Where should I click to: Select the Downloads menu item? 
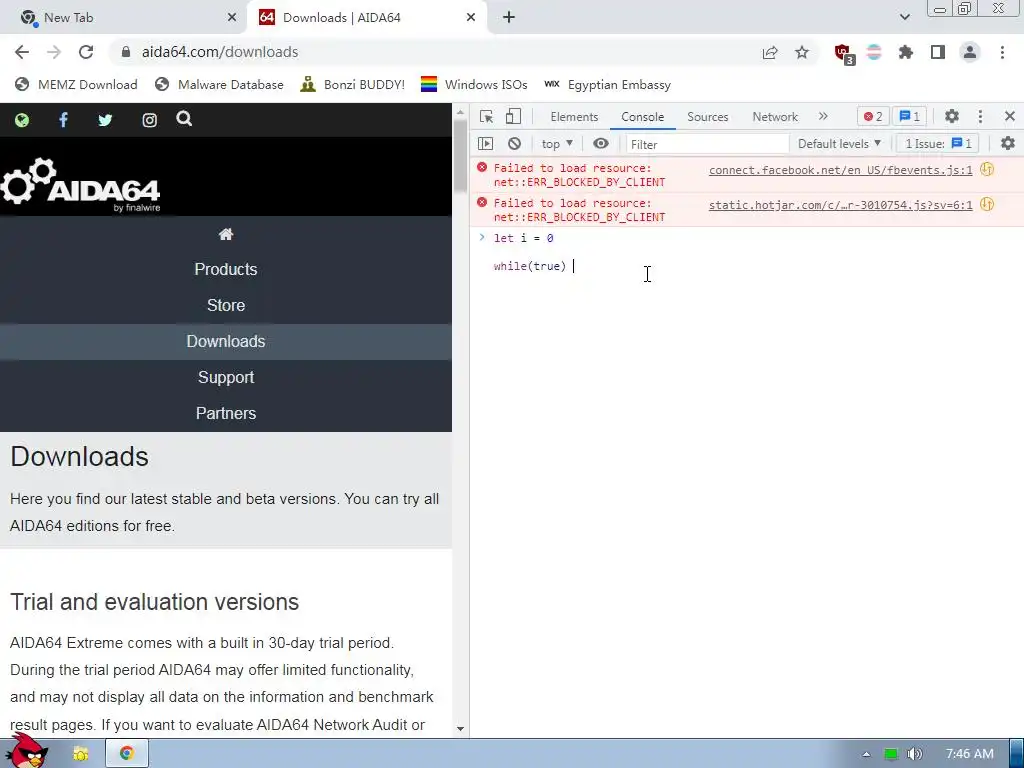(226, 341)
